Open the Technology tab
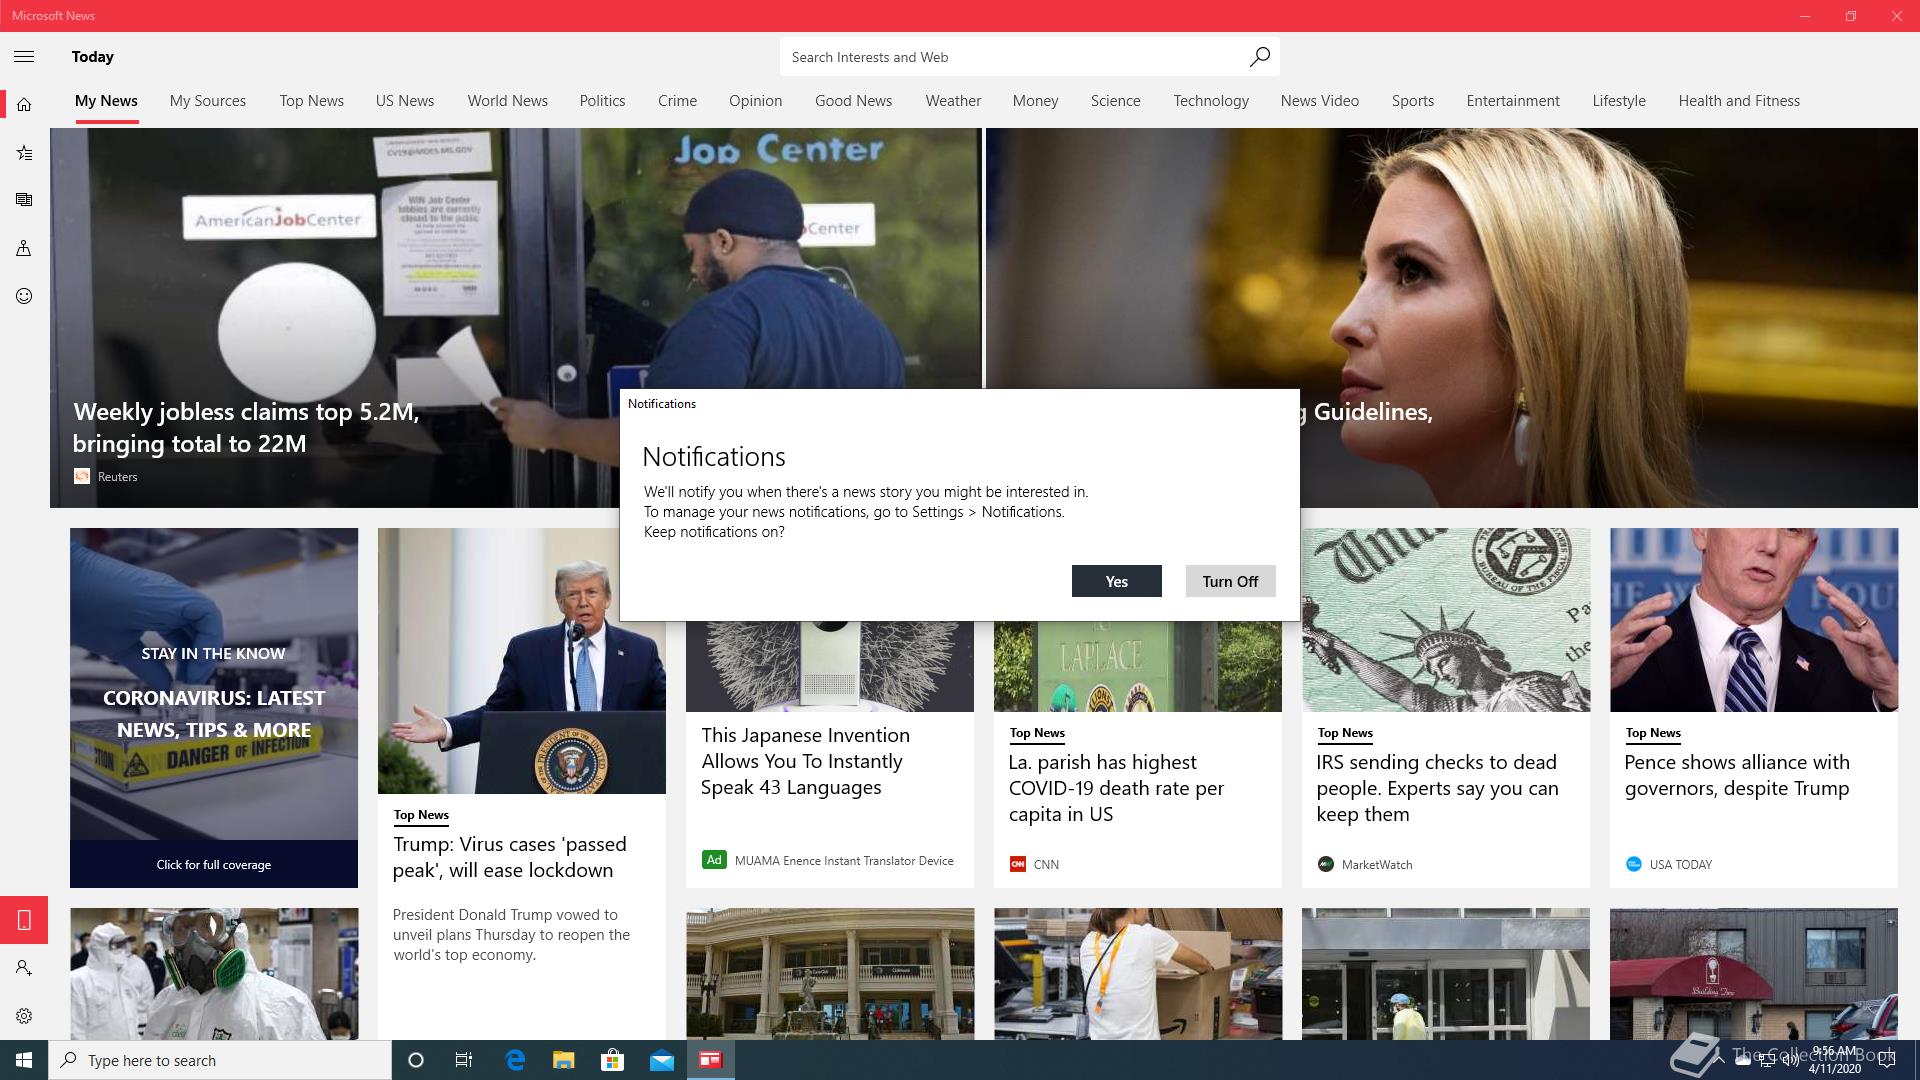Image resolution: width=1920 pixels, height=1080 pixels. [x=1211, y=101]
